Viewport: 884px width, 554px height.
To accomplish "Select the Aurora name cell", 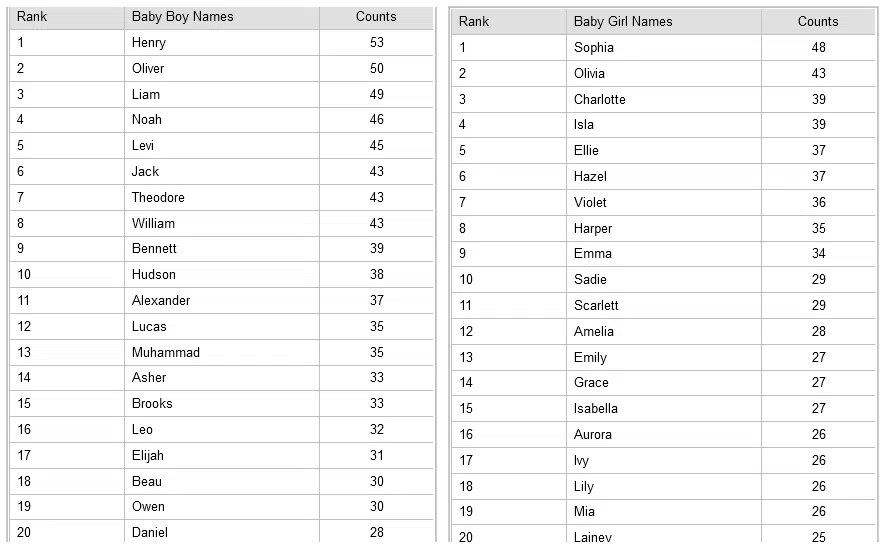I will coord(664,435).
